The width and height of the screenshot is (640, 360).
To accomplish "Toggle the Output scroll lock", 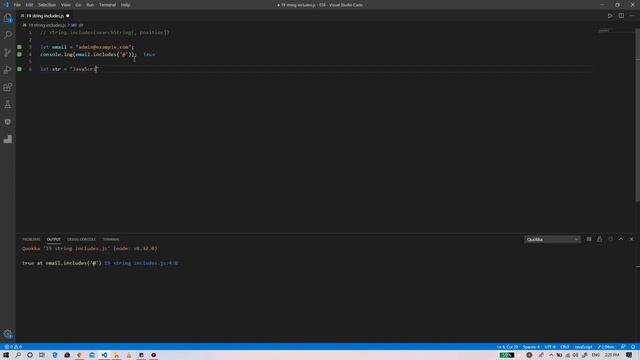I will [x=599, y=239].
